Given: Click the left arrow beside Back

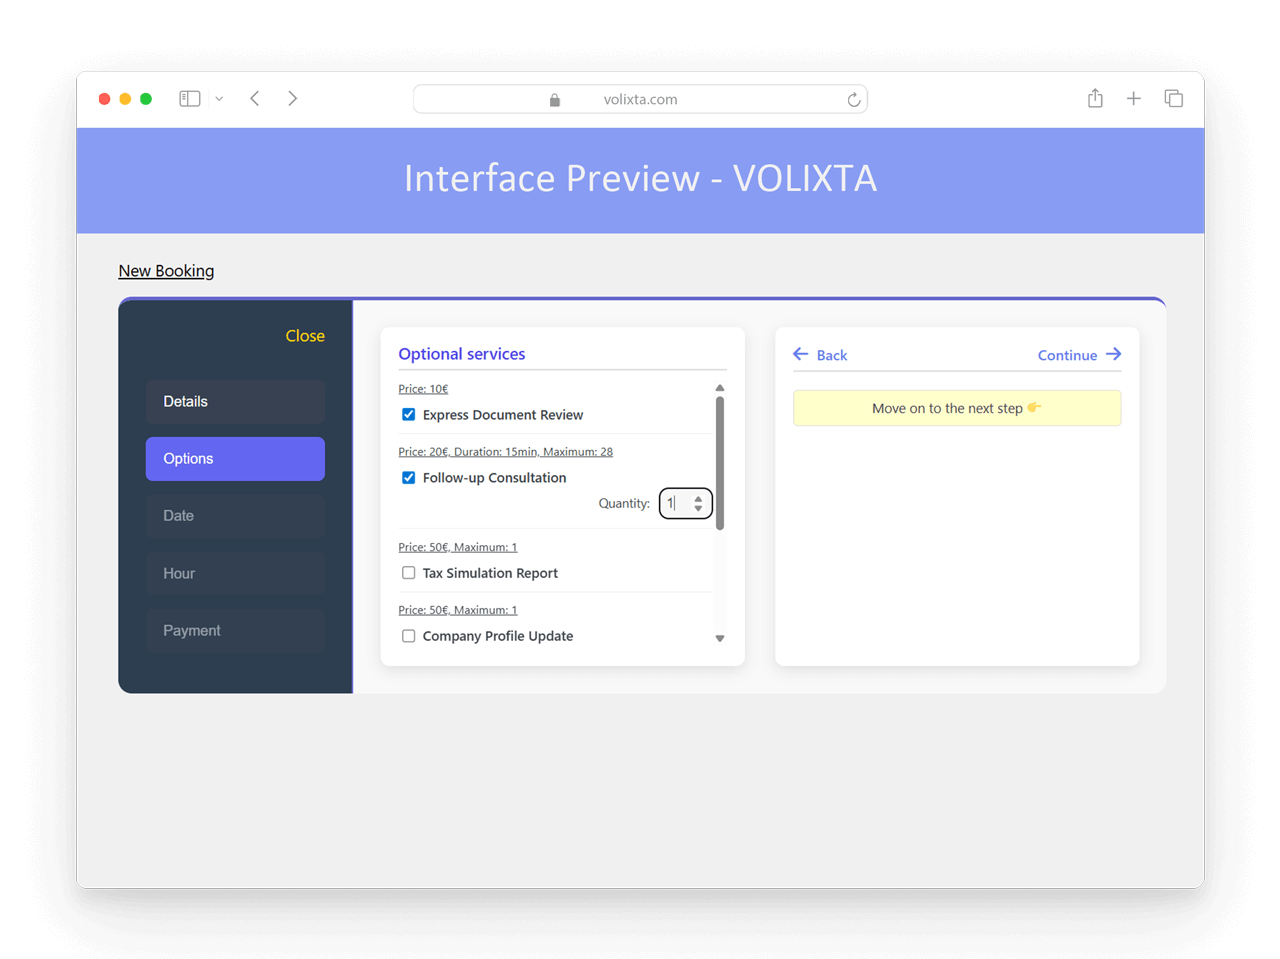Looking at the screenshot, I should coord(801,354).
